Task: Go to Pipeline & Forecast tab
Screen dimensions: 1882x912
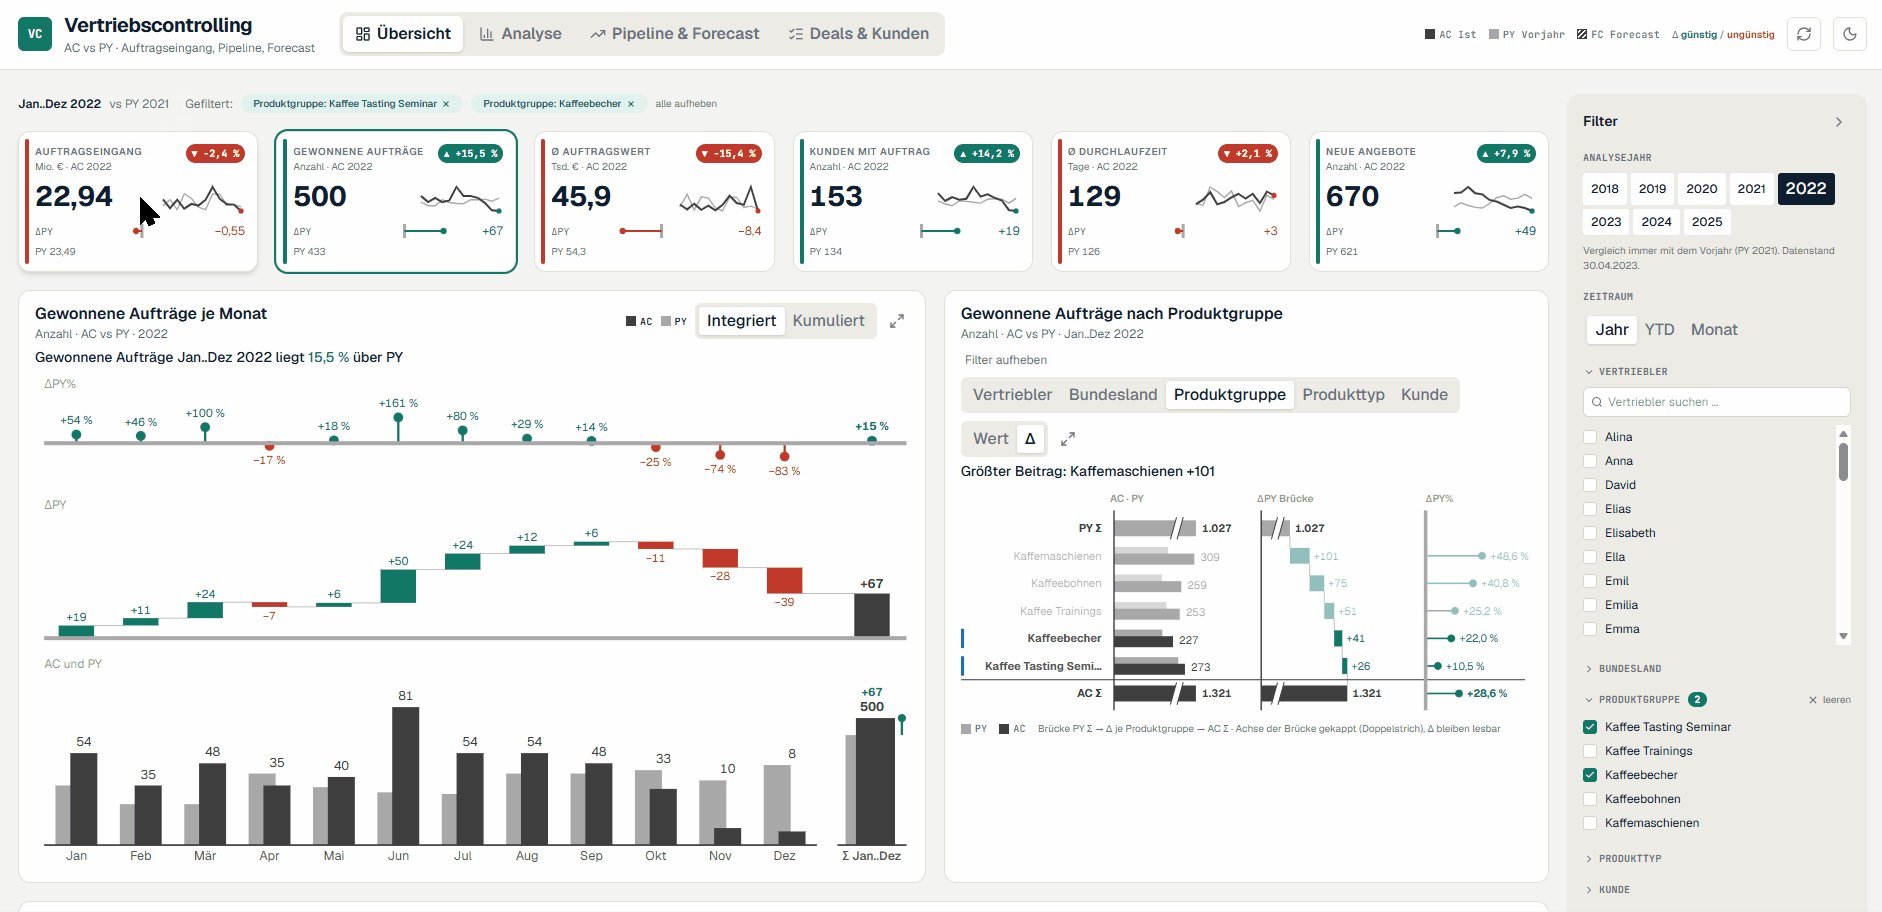Action: 675,34
